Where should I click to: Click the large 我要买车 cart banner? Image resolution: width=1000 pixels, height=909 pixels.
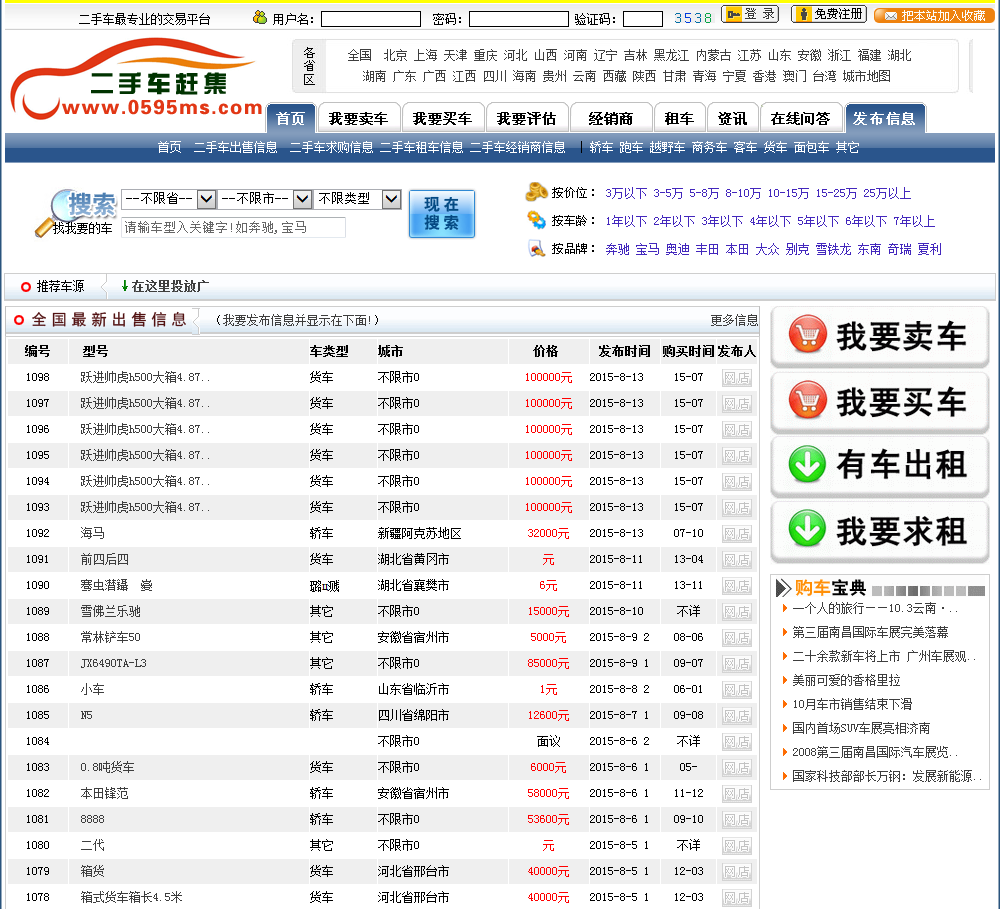point(879,403)
